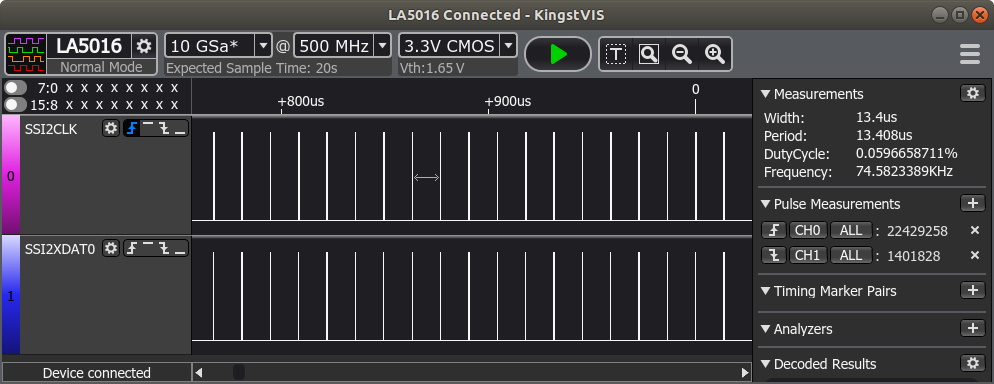Click the CH0 channel selector button

[808, 230]
